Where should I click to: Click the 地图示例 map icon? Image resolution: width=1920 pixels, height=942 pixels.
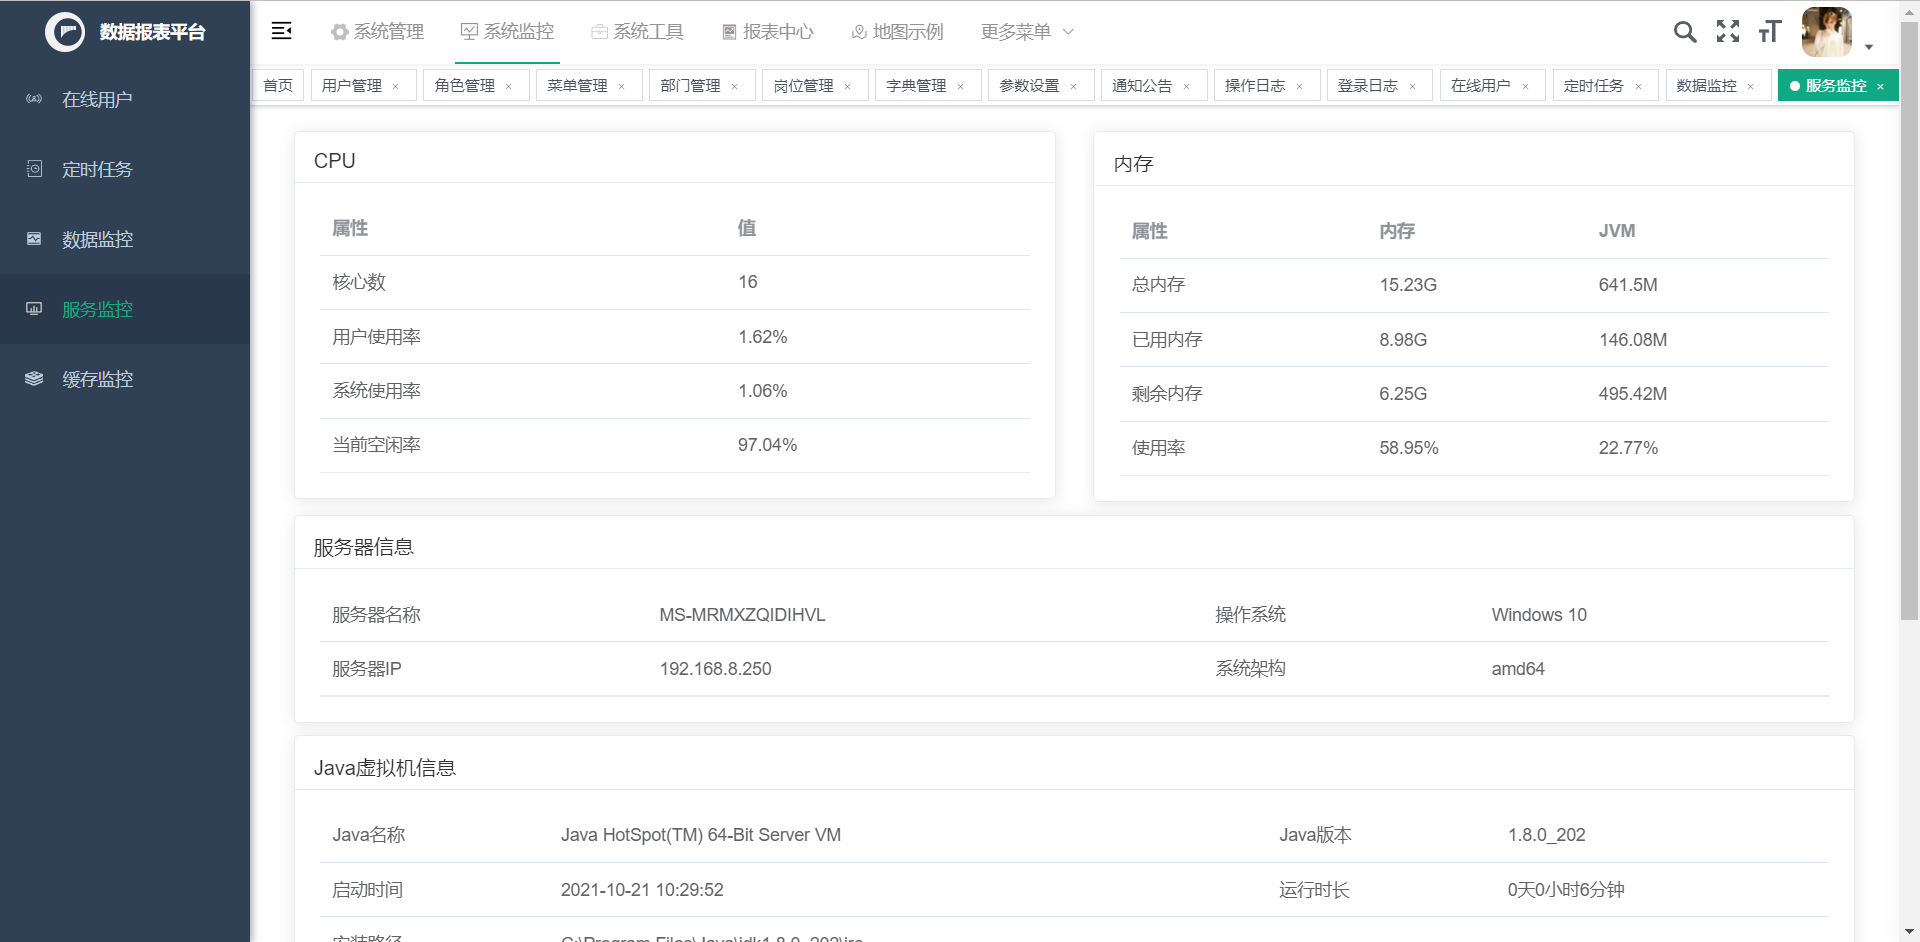point(857,31)
